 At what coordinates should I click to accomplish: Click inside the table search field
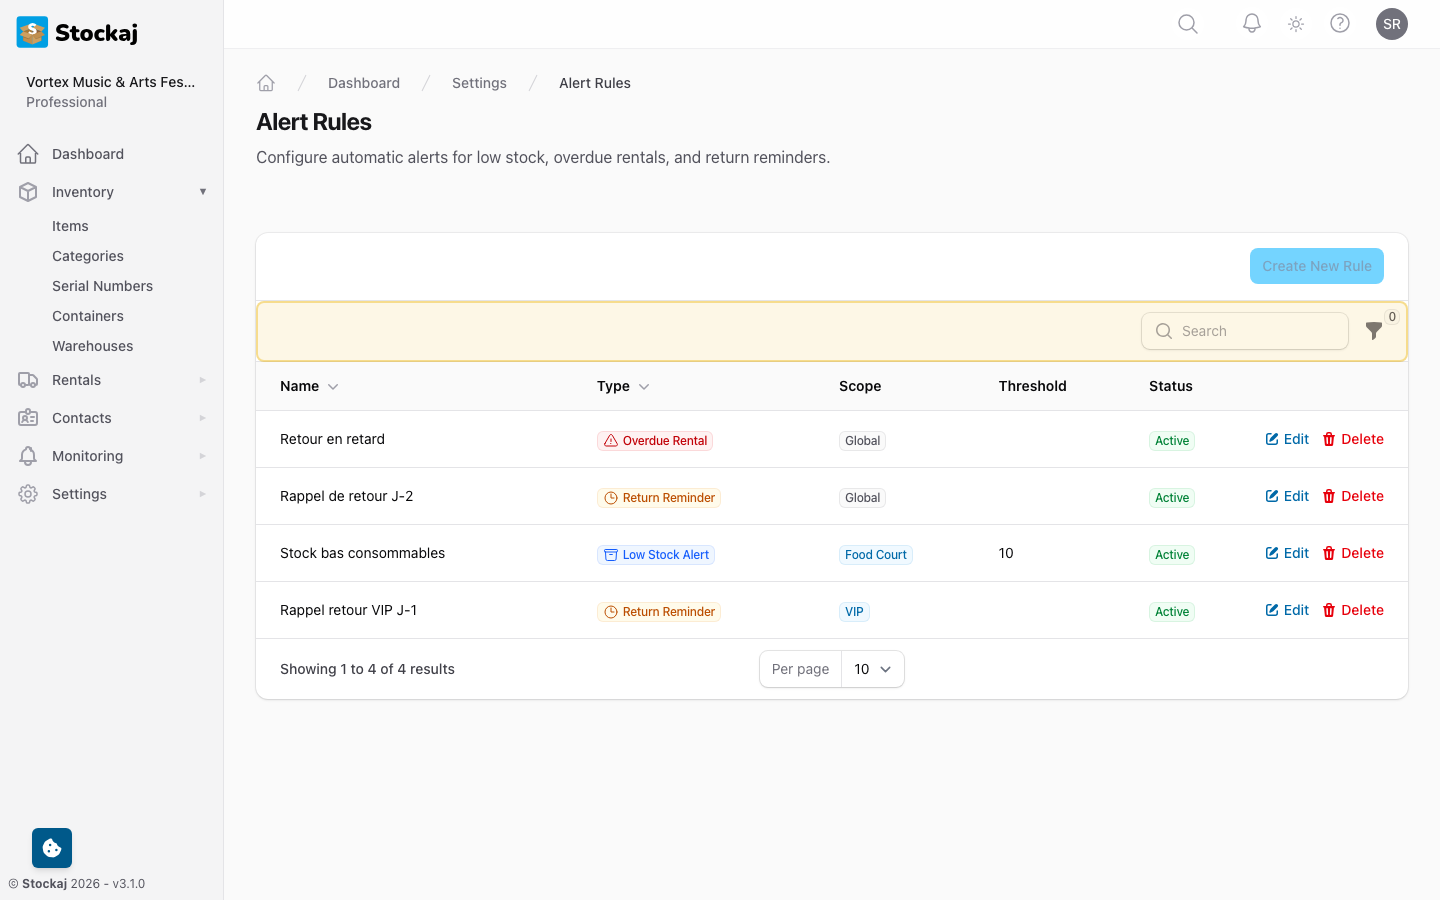1244,330
